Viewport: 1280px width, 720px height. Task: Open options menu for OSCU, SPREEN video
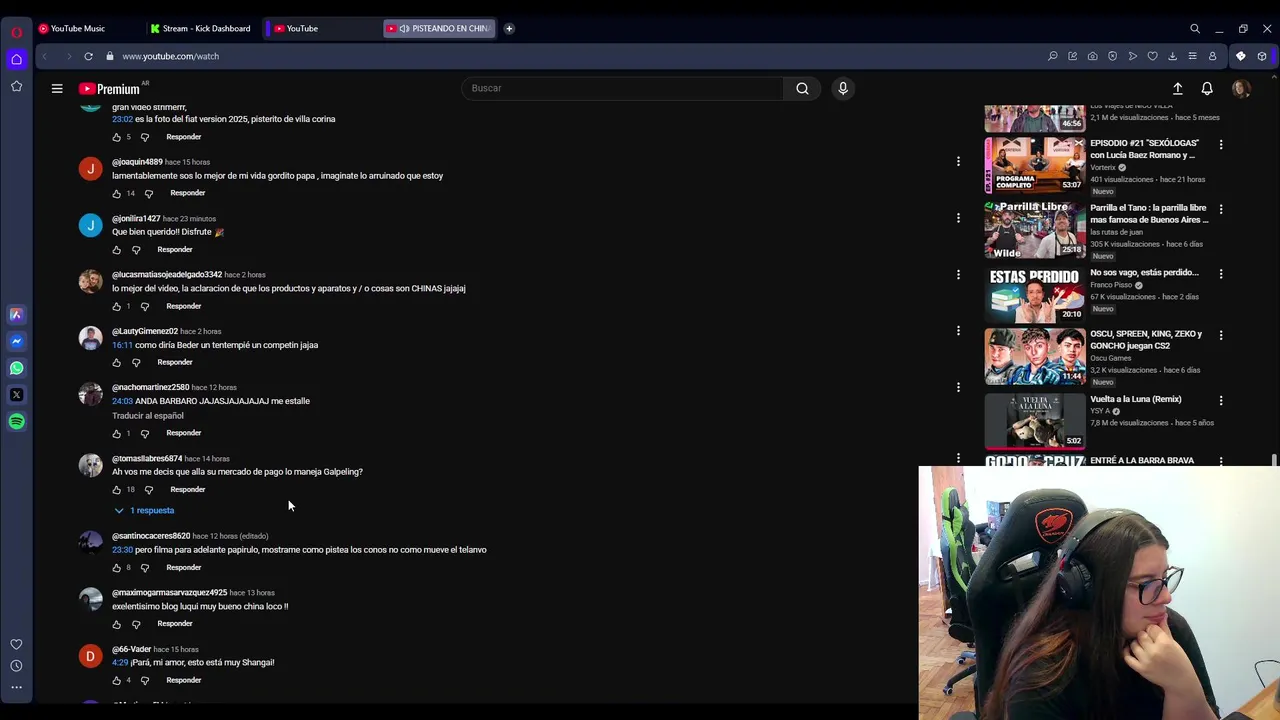(x=1221, y=335)
